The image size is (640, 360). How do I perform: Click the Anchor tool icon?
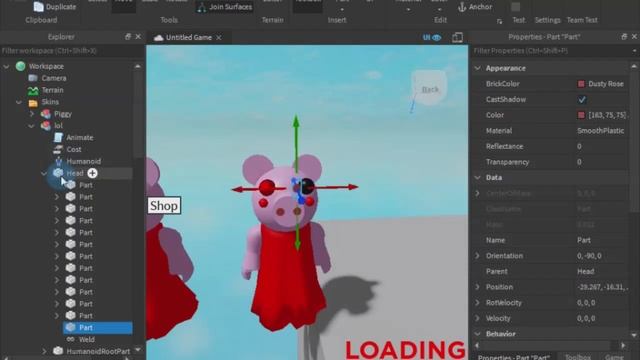tap(462, 7)
